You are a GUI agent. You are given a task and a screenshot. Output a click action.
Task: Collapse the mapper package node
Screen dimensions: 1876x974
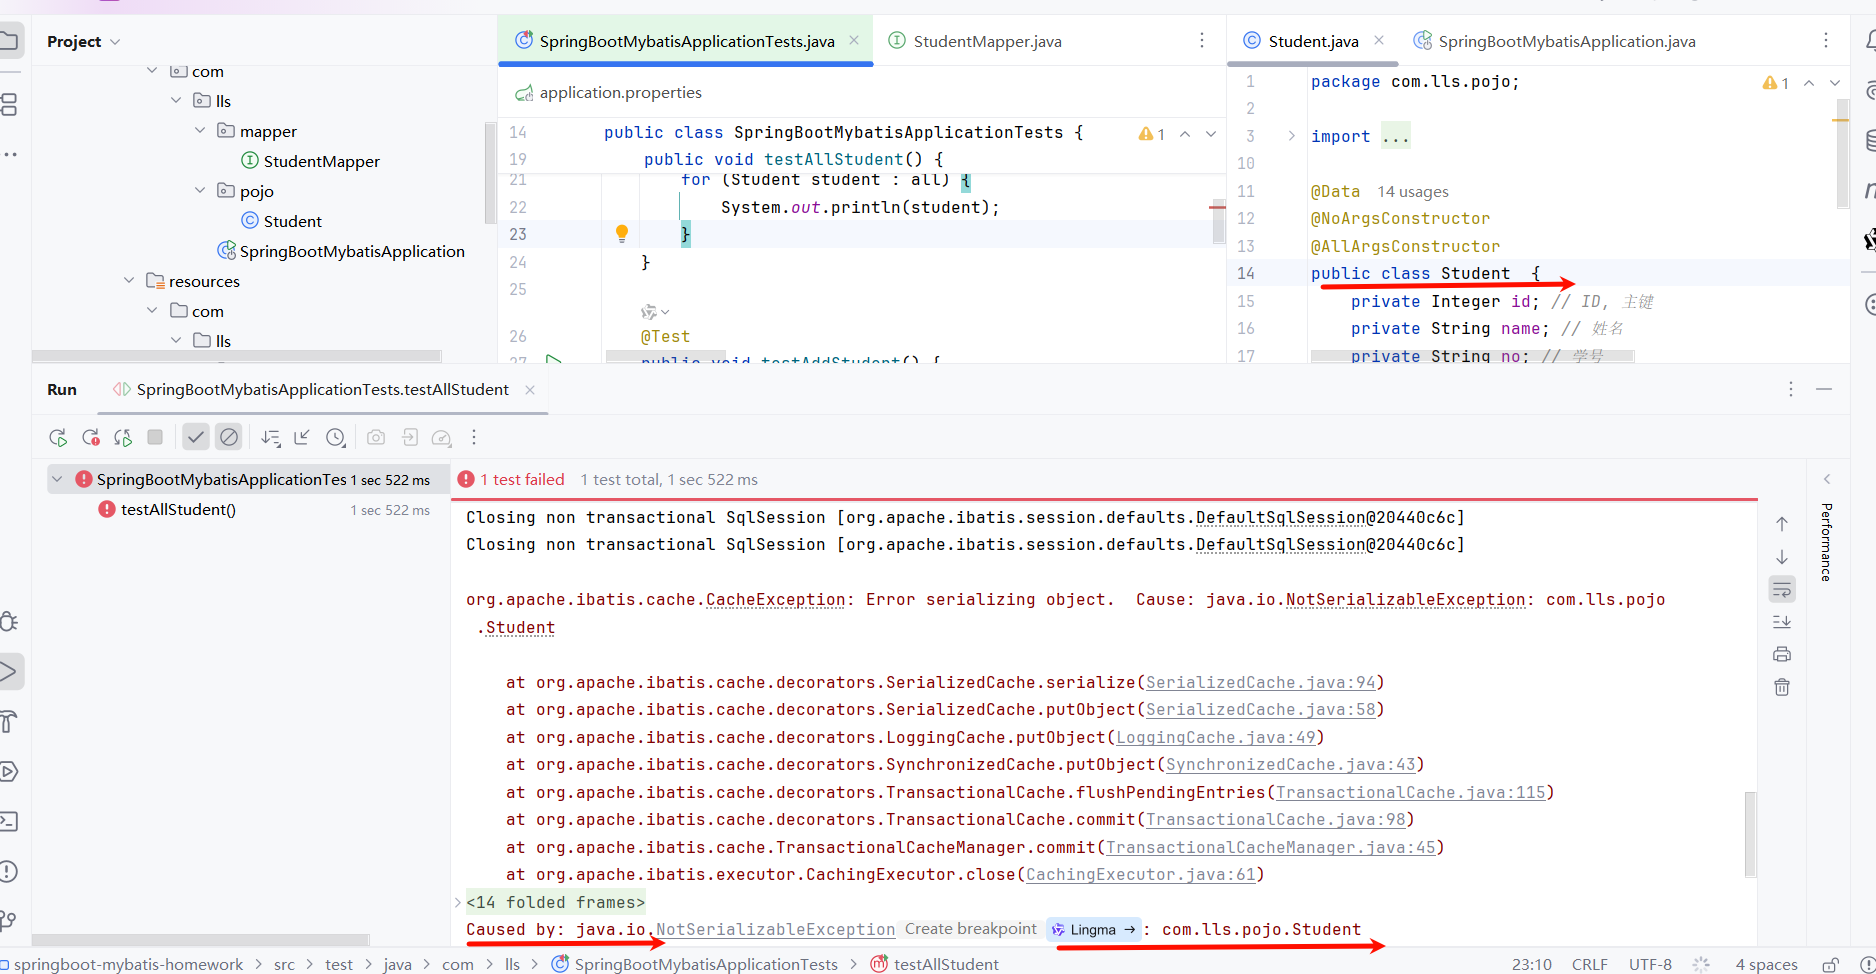(x=200, y=130)
